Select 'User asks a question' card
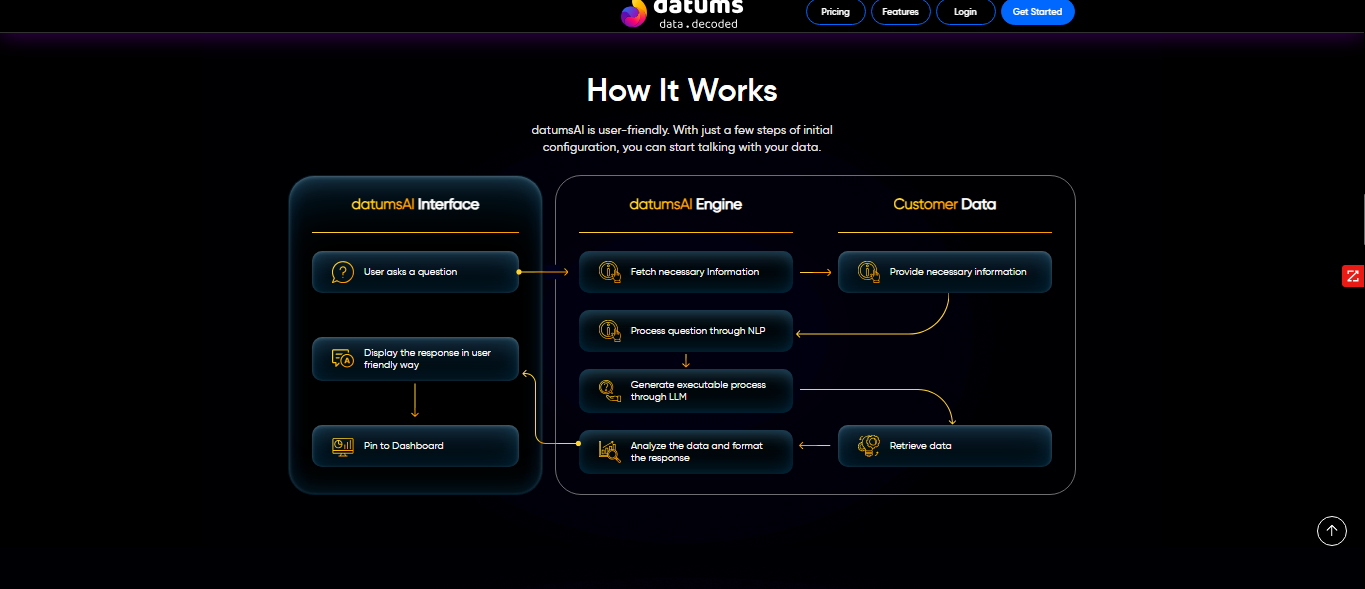 click(x=415, y=272)
